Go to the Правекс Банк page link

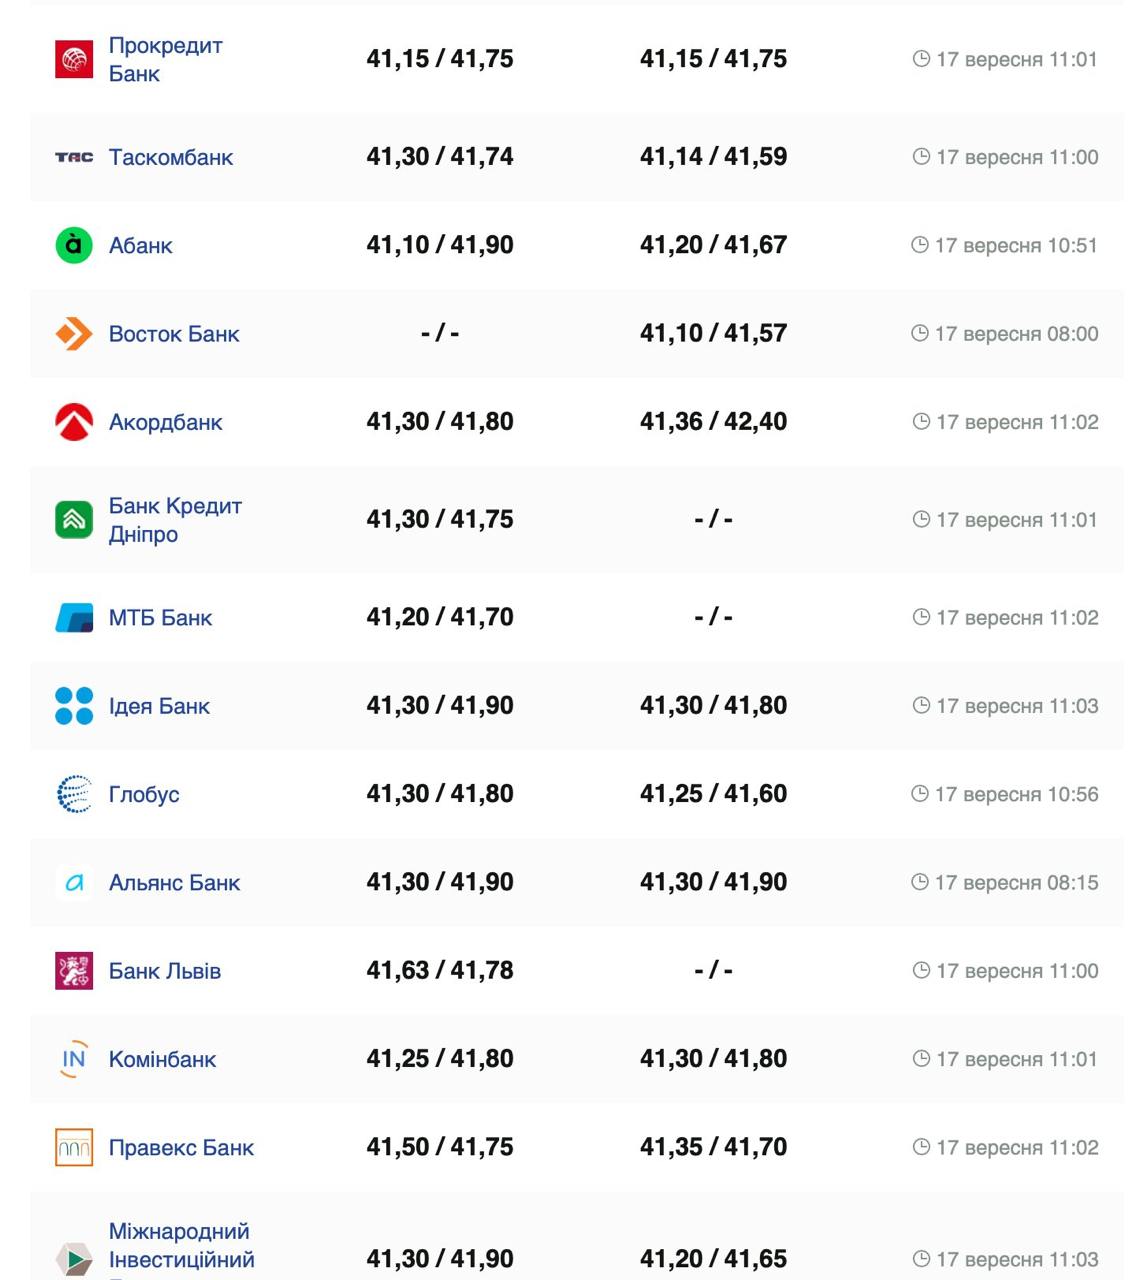point(181,1148)
